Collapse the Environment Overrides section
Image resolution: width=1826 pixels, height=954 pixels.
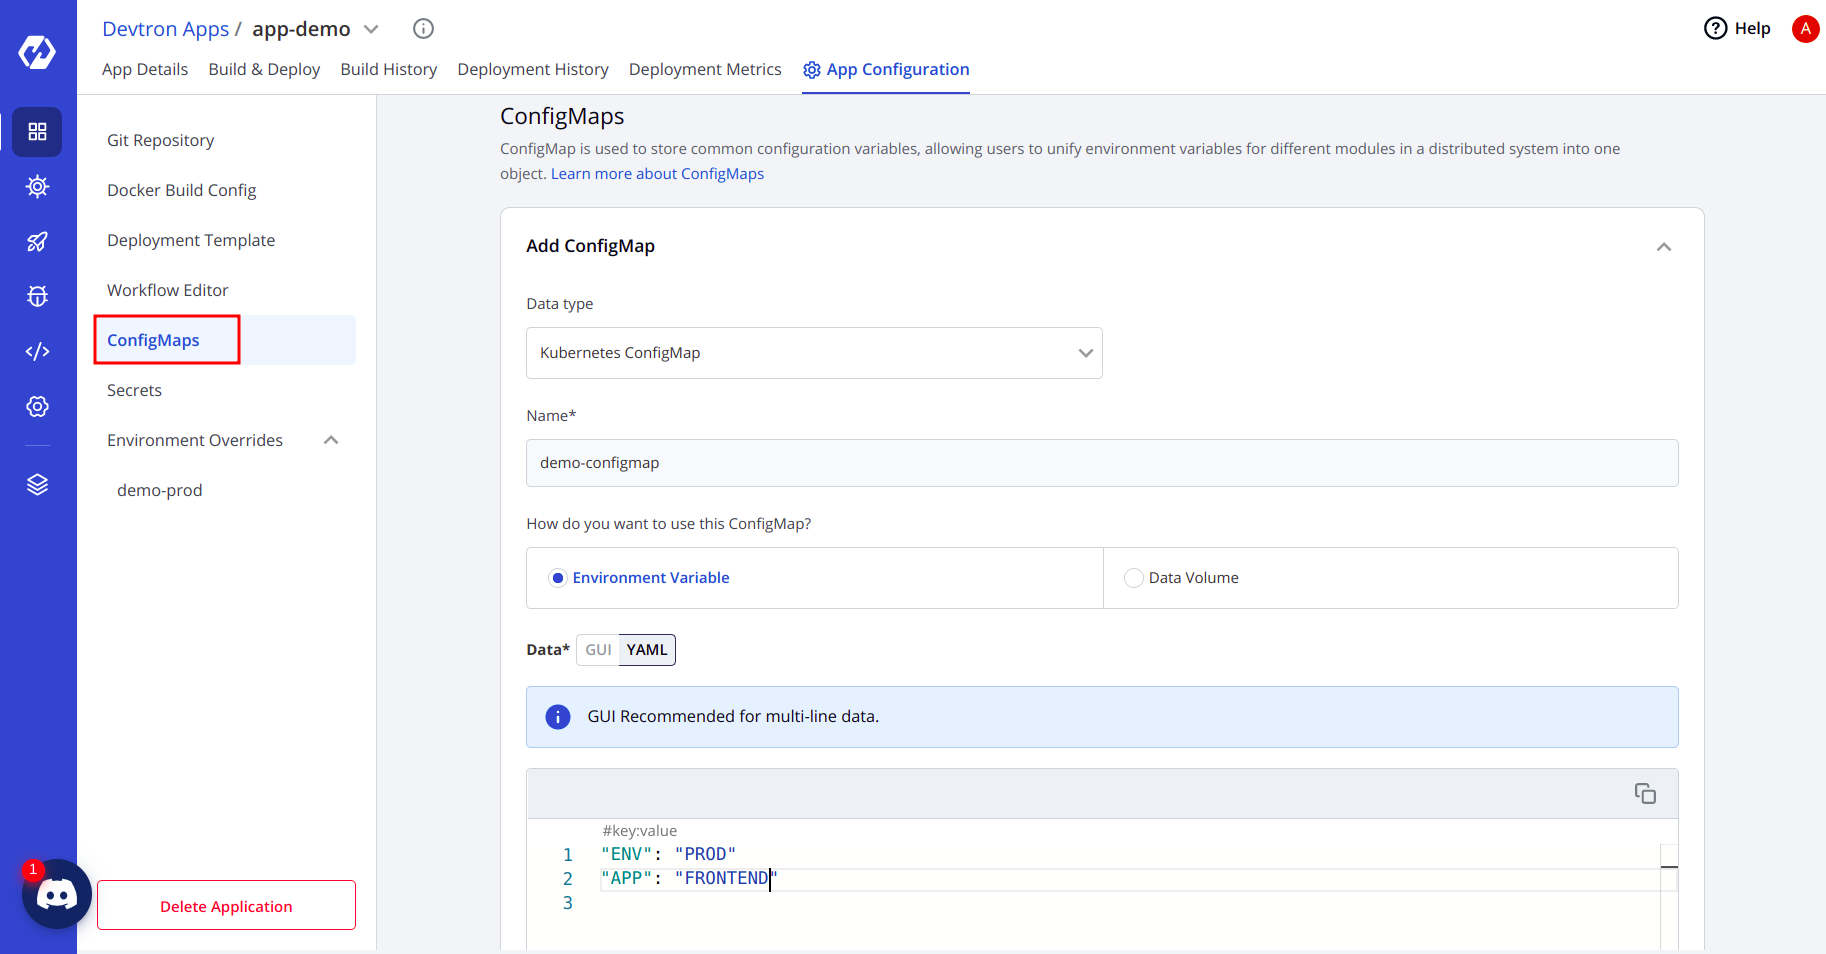(331, 440)
